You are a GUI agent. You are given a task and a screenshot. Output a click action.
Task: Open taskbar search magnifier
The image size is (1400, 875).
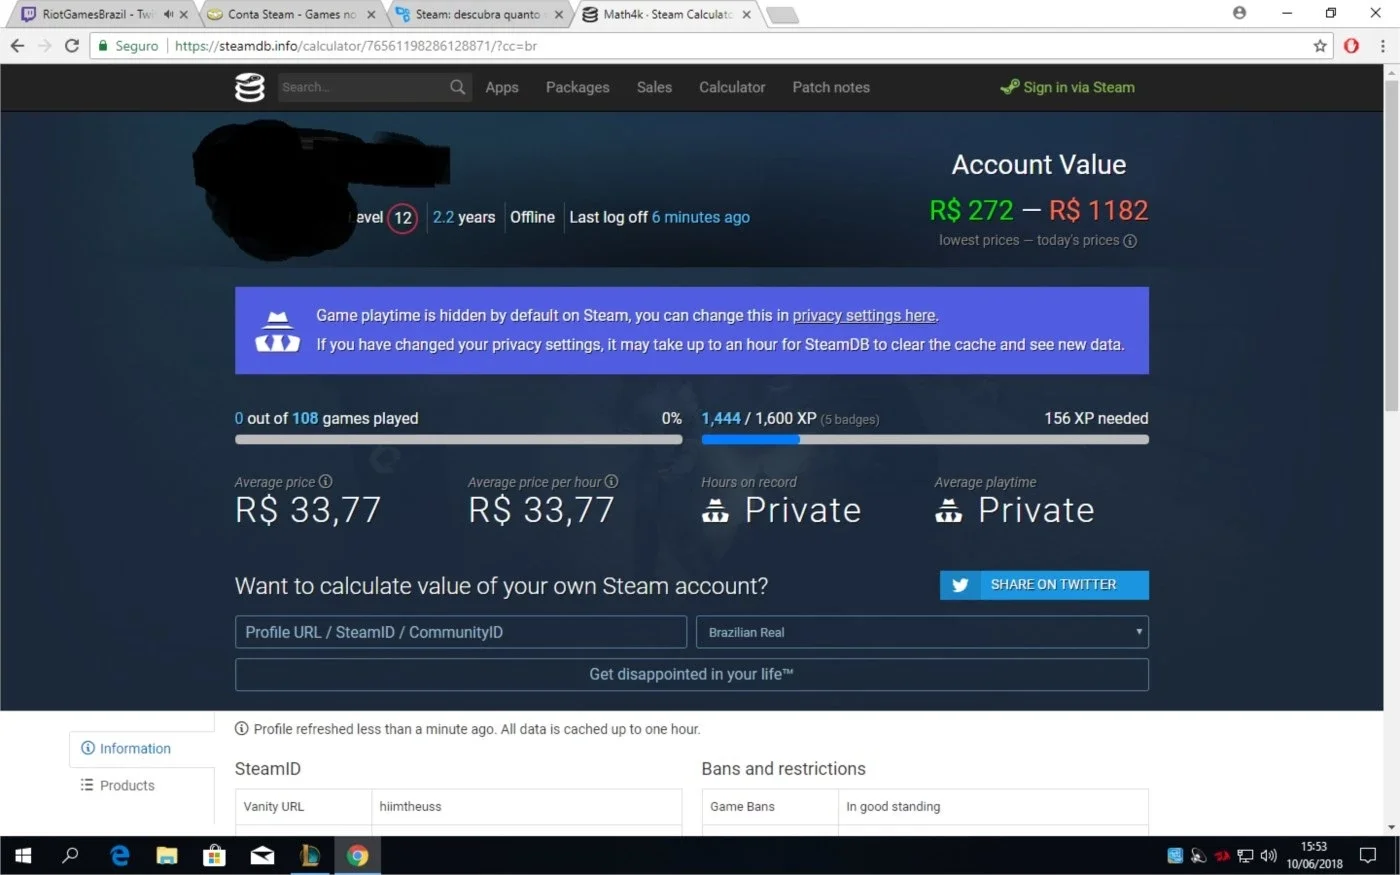pos(70,855)
